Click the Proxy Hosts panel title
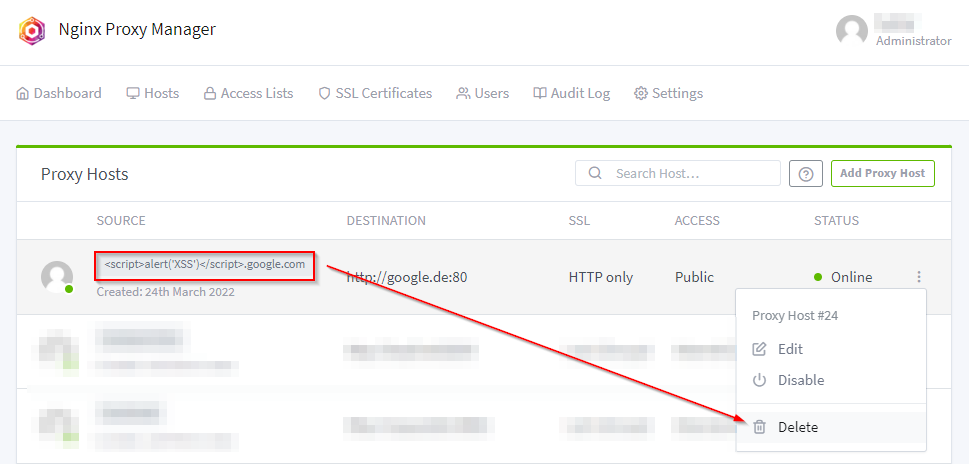 [85, 174]
